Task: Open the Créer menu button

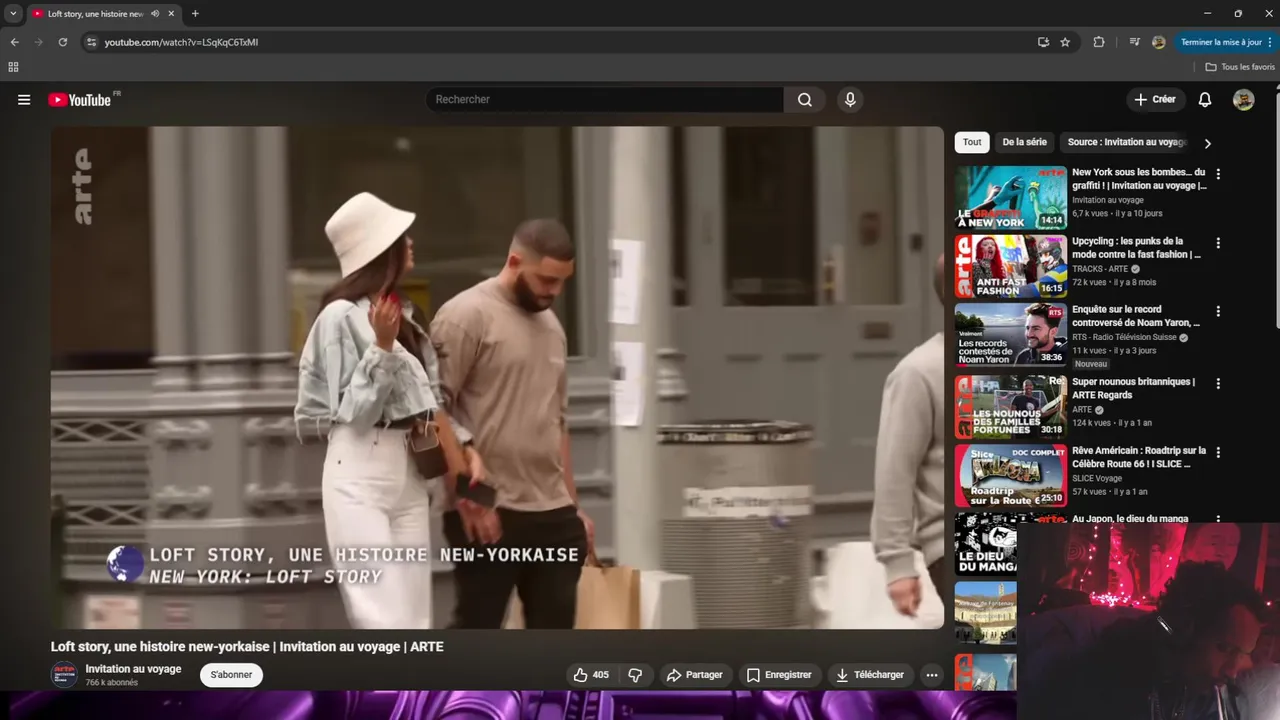Action: coord(1155,100)
